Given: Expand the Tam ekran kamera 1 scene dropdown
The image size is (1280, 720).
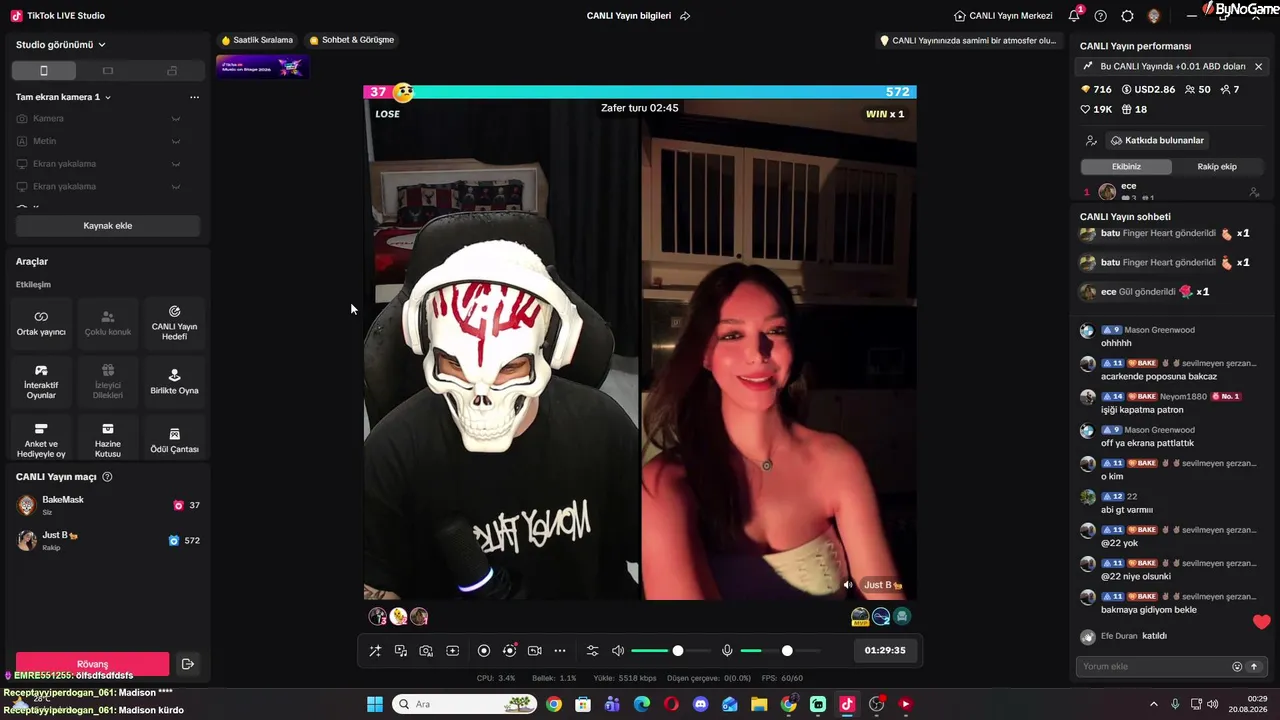Looking at the screenshot, I should coord(63,97).
